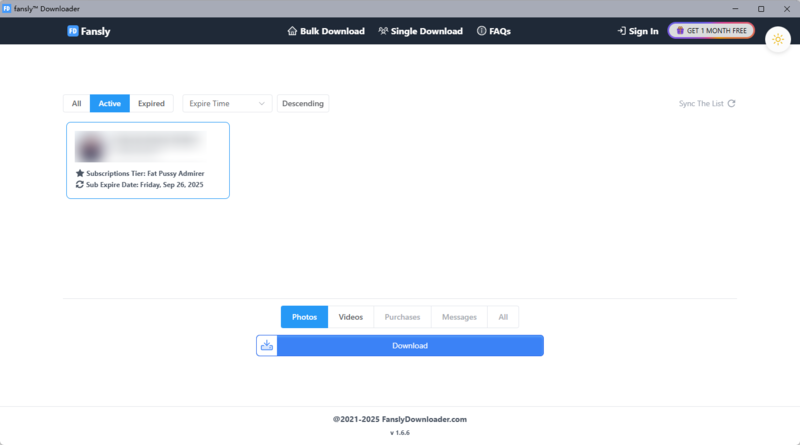Click the renew icon beside Sub Expire Date
This screenshot has width=800, height=445.
pyautogui.click(x=80, y=184)
